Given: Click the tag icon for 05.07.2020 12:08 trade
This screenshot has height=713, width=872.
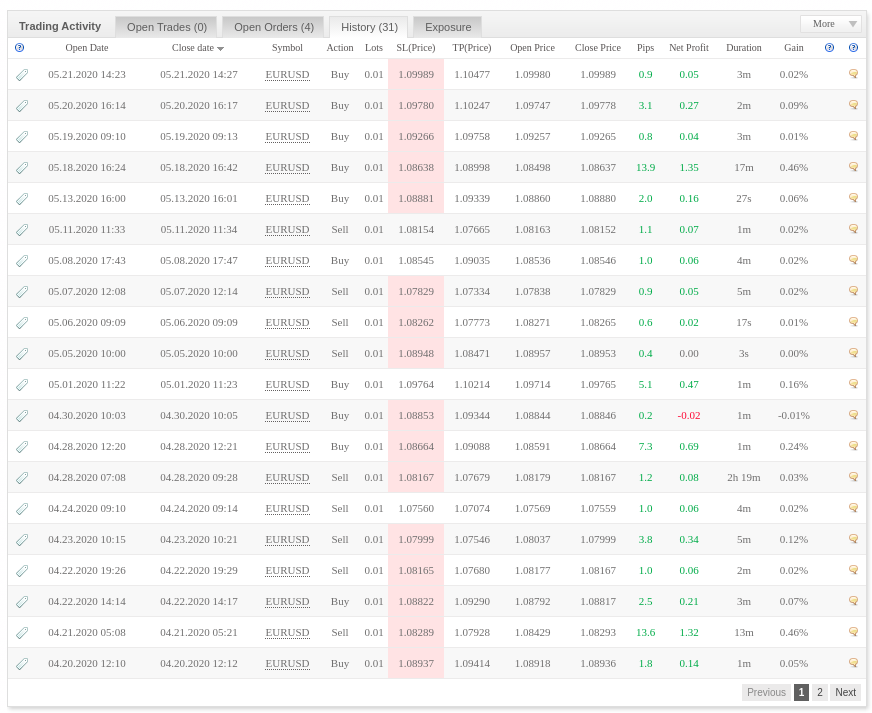Looking at the screenshot, I should [x=22, y=291].
